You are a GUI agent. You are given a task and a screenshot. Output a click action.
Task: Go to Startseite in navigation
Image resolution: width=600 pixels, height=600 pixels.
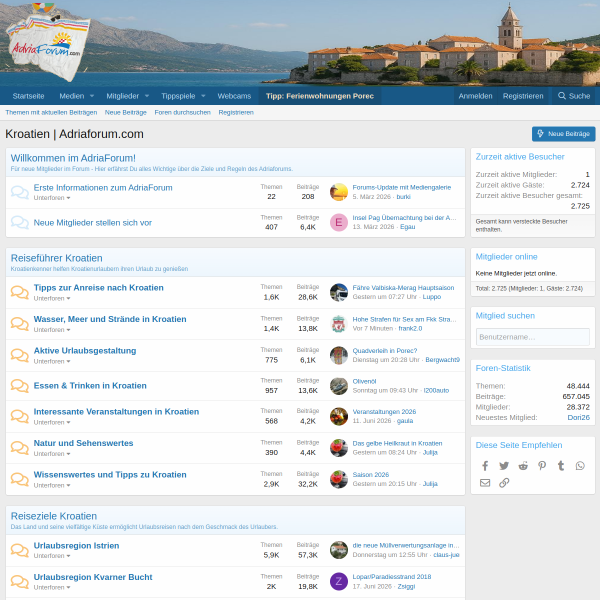point(28,96)
